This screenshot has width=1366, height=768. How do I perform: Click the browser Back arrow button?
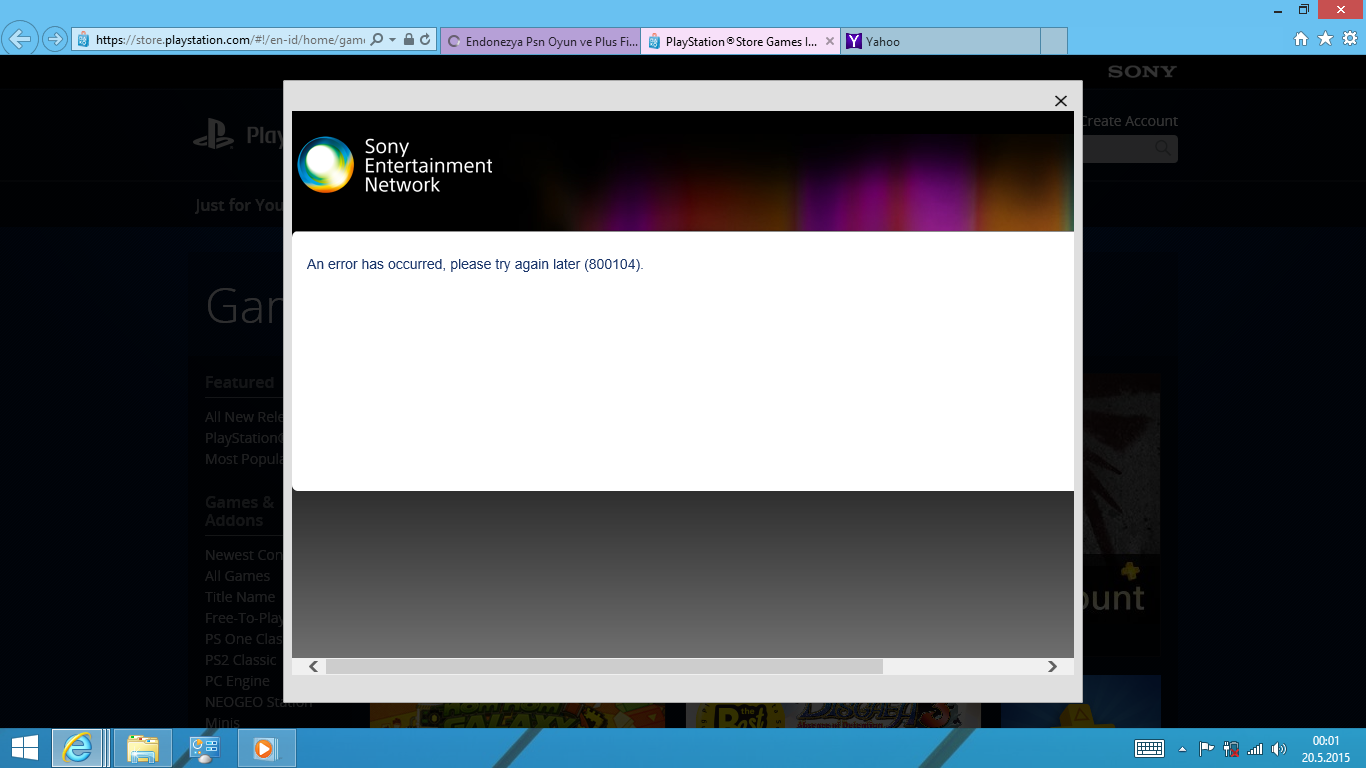tap(20, 40)
